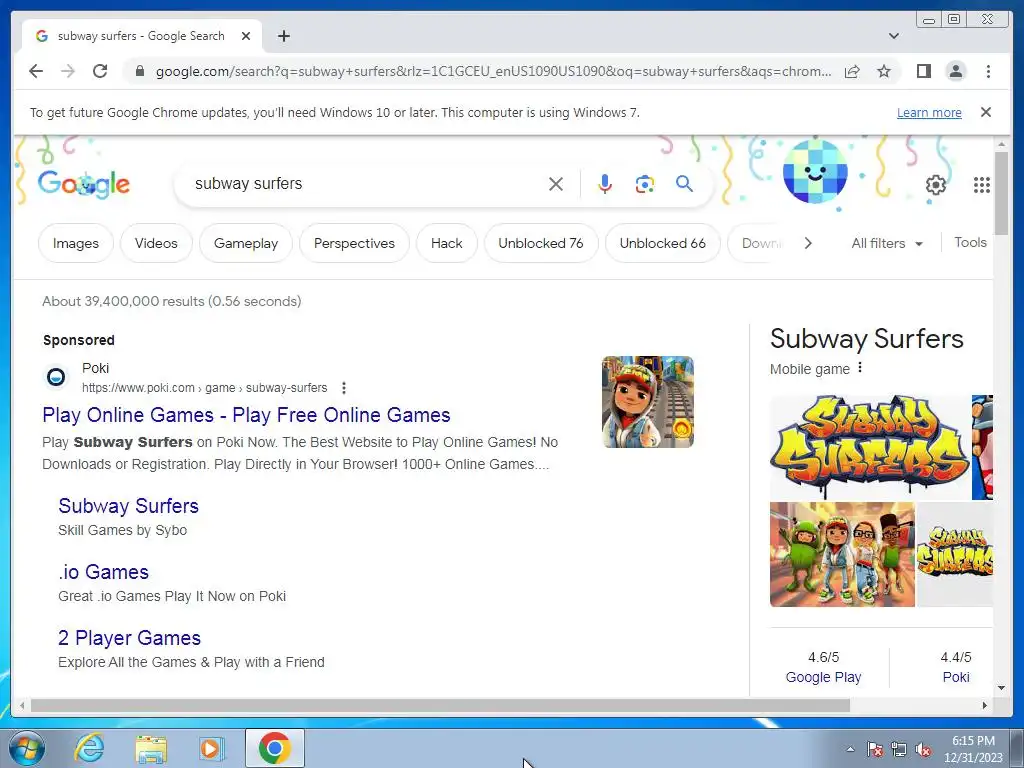1024x768 pixels.
Task: Close the subway surfers Google Search tab
Action: coord(246,36)
